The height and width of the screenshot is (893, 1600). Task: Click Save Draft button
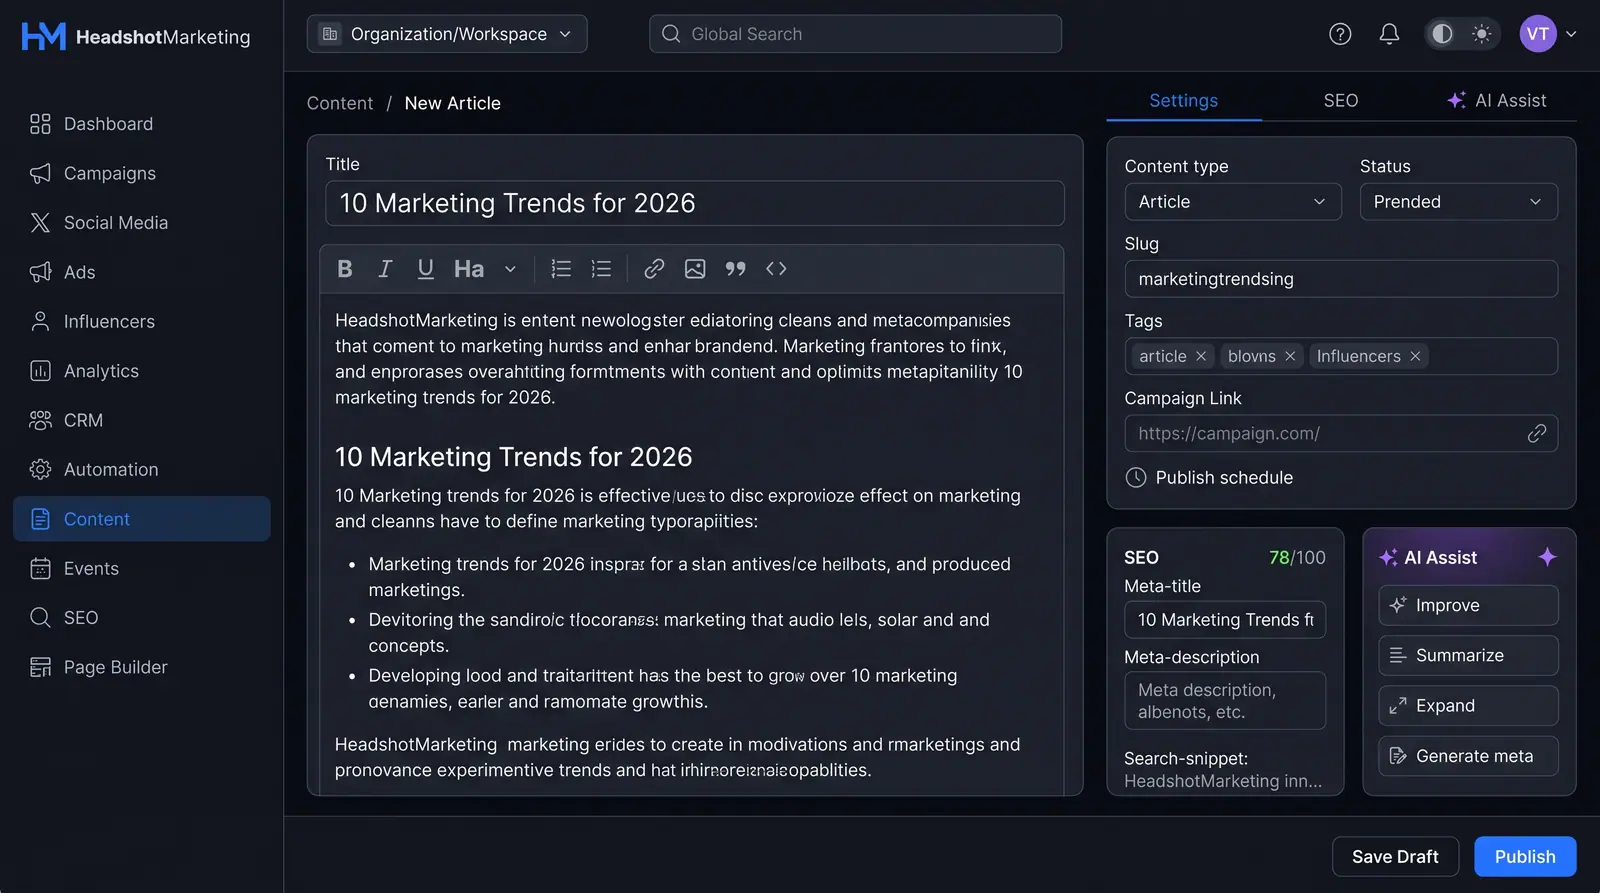[x=1395, y=857]
